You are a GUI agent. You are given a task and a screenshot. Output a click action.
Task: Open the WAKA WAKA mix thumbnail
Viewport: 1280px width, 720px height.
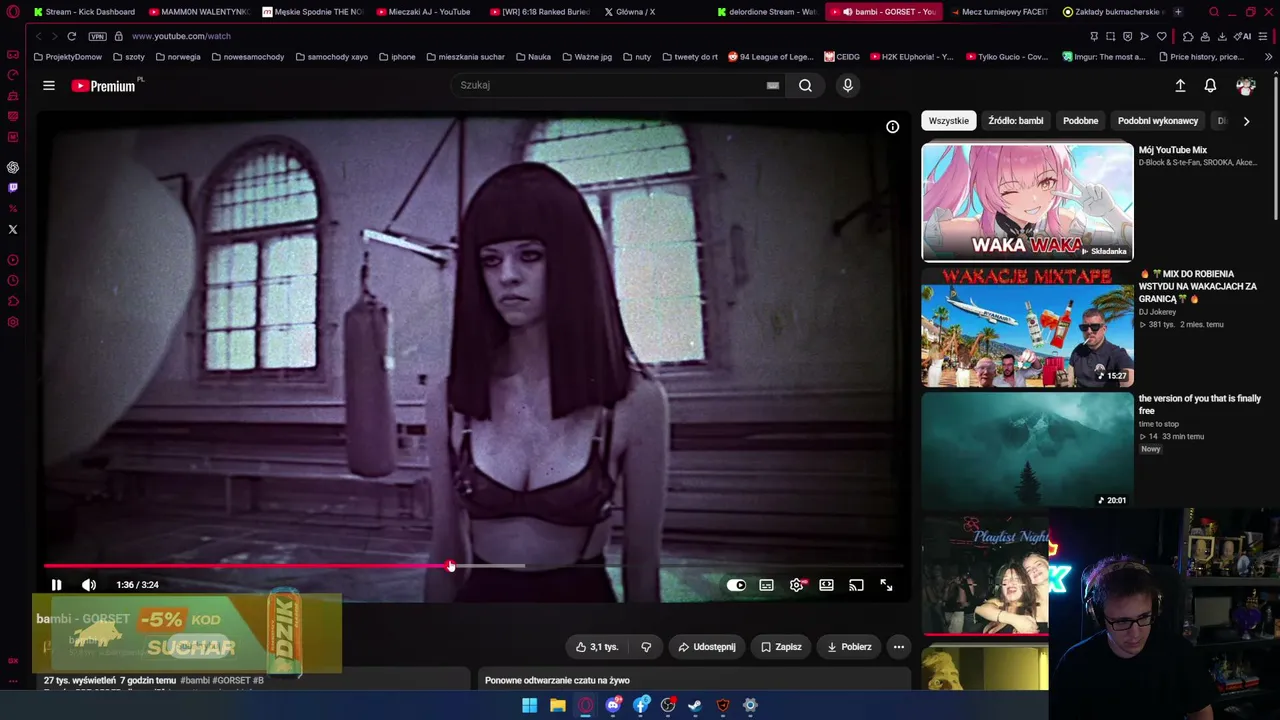[1027, 202]
